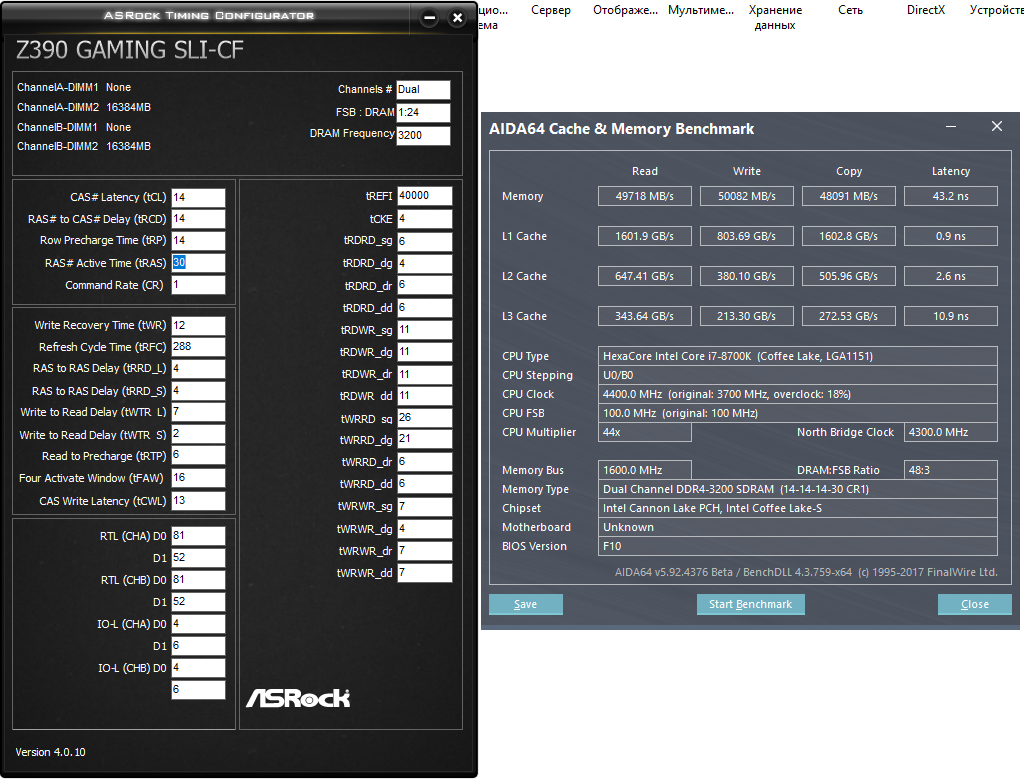Screen dimensions: 1024x784
Task: Select the tRRD_S field
Action: coord(199,391)
